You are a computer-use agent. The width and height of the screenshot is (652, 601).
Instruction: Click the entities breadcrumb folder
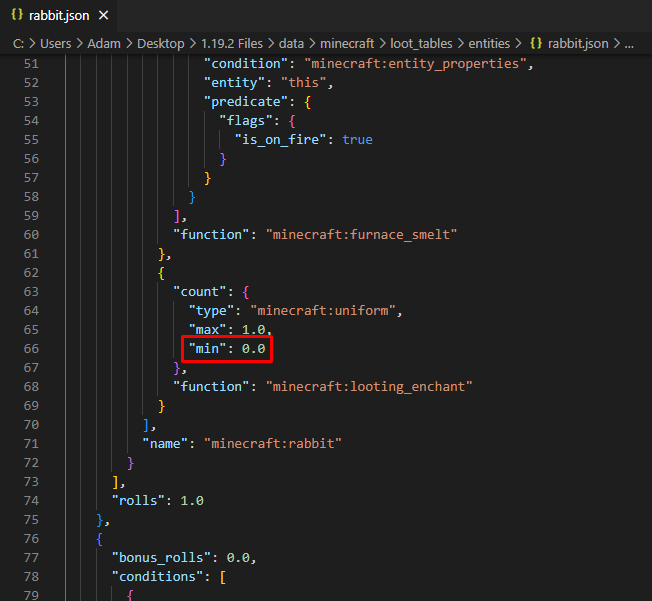coord(489,43)
